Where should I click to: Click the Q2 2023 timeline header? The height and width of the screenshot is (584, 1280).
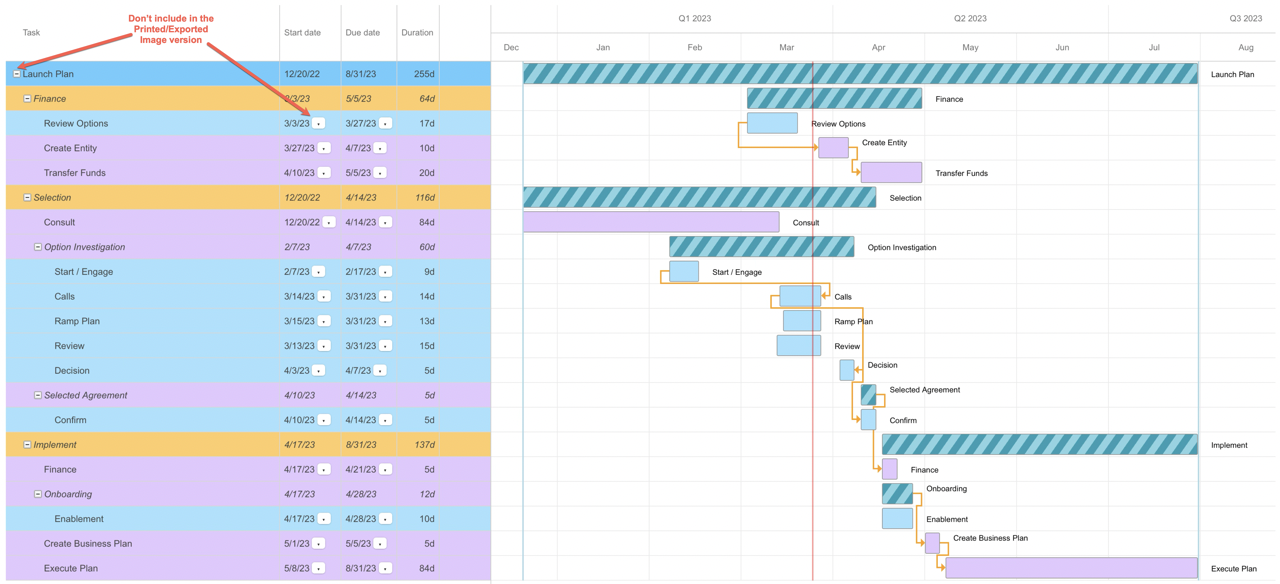[970, 18]
